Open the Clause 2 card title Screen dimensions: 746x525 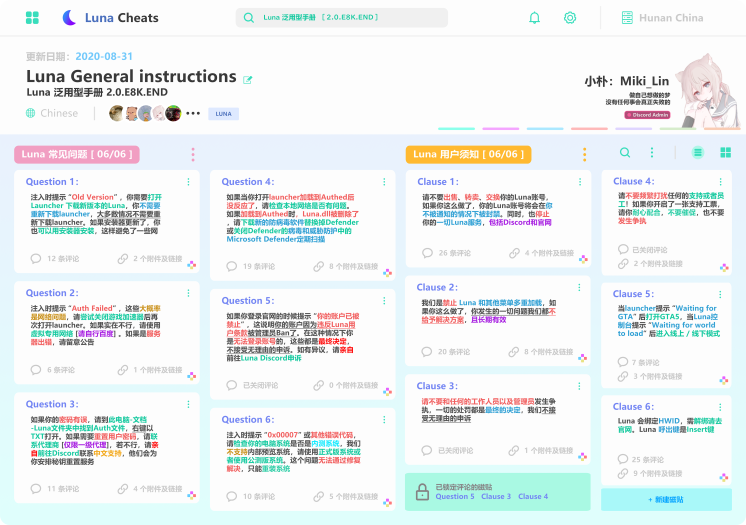click(437, 287)
